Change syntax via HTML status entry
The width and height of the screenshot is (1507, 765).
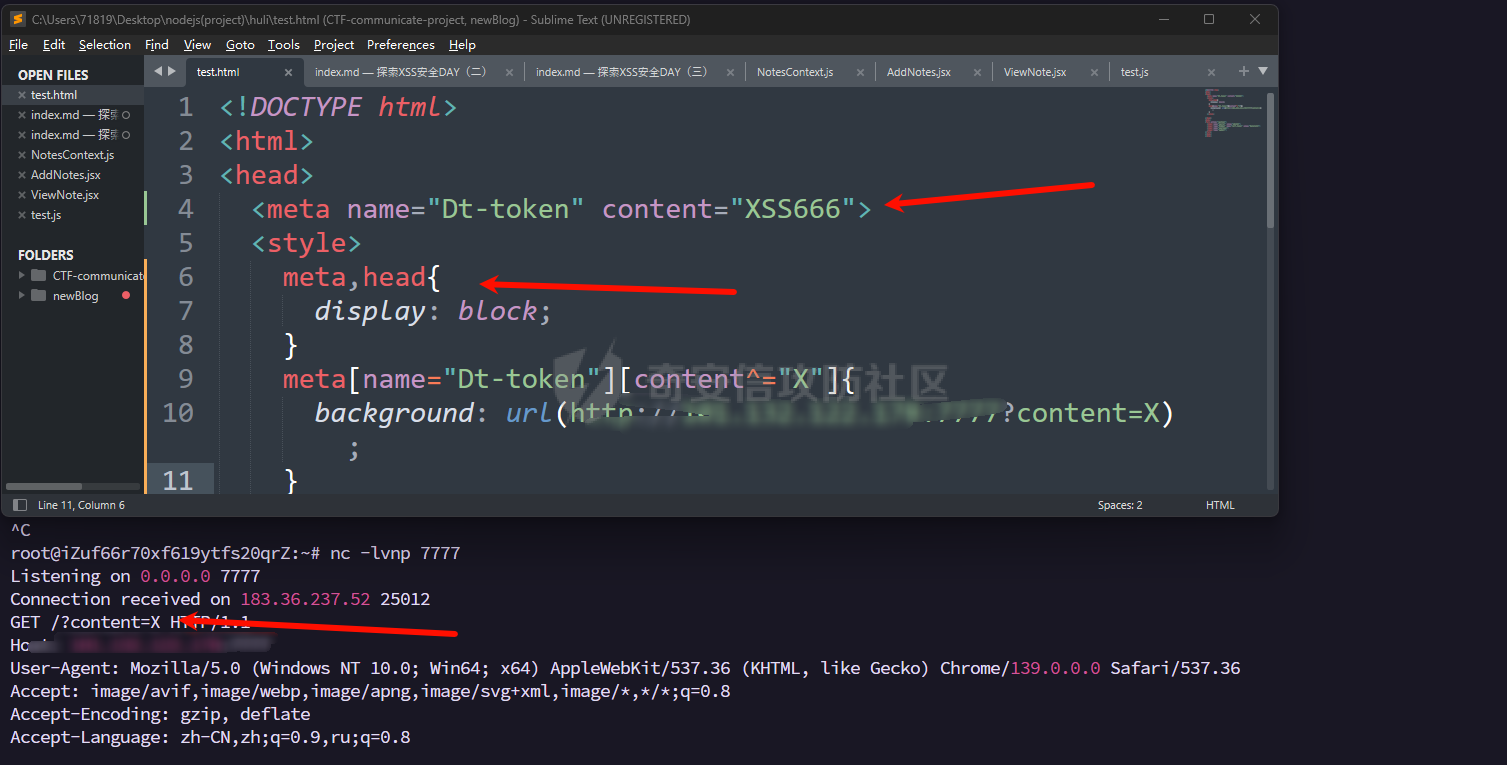[x=1220, y=505]
